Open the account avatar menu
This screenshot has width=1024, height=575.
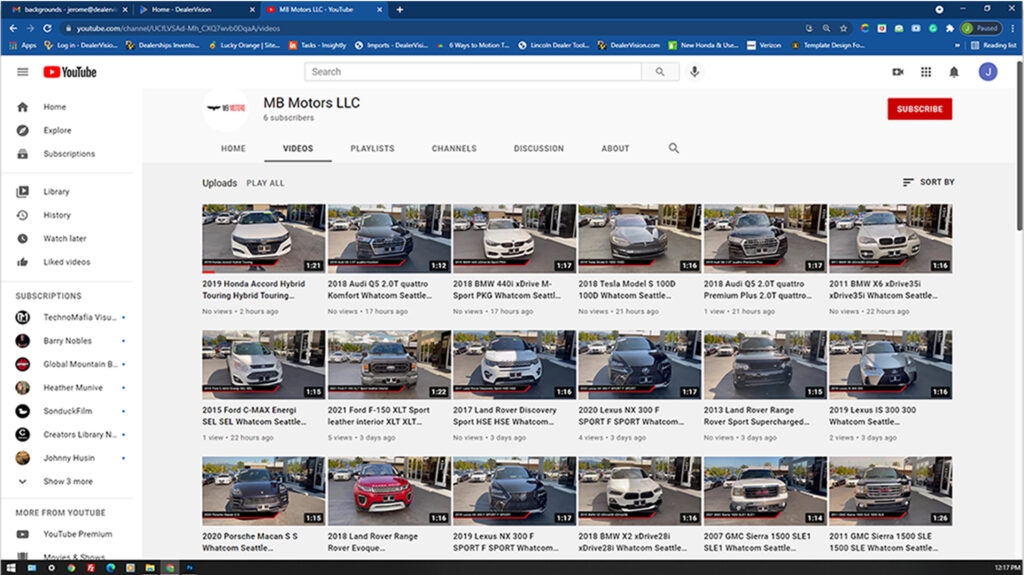point(987,72)
